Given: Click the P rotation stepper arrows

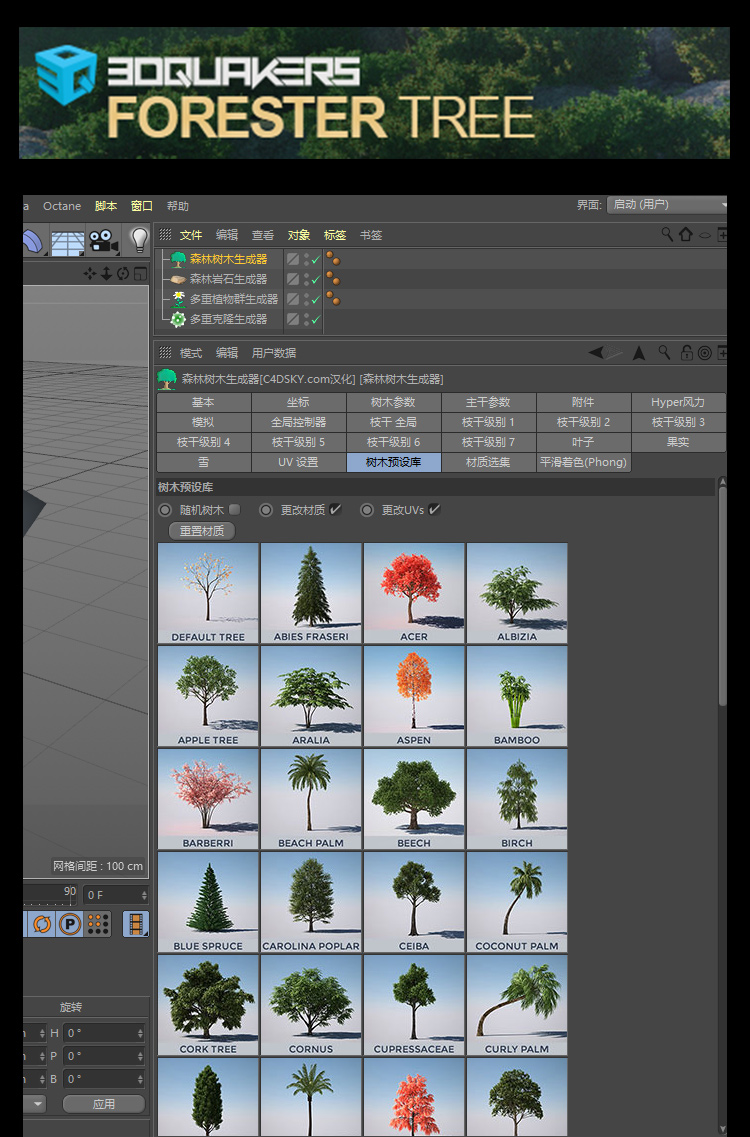Looking at the screenshot, I should (140, 1056).
